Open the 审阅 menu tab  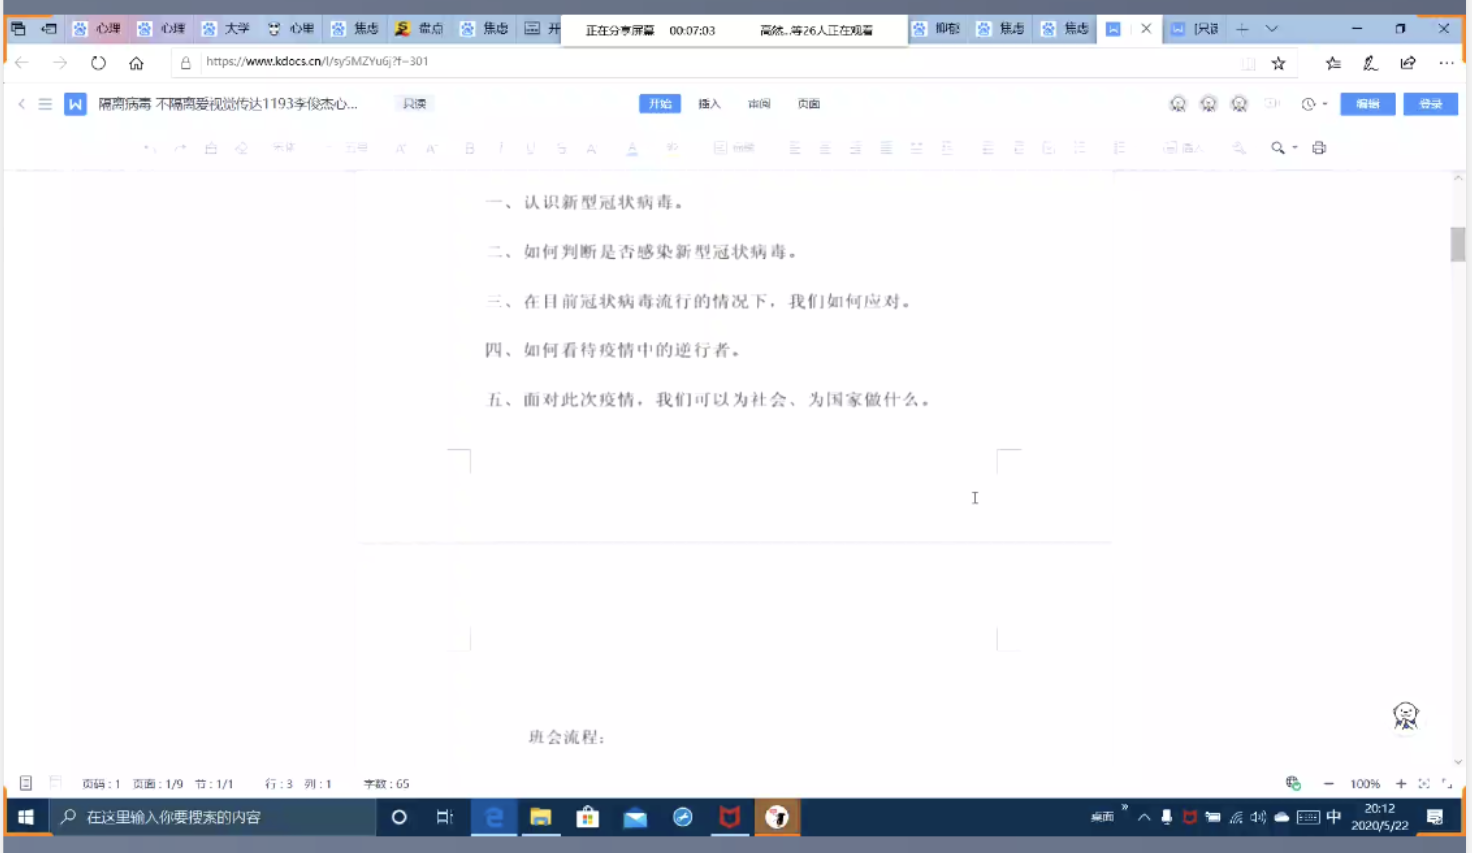[759, 103]
